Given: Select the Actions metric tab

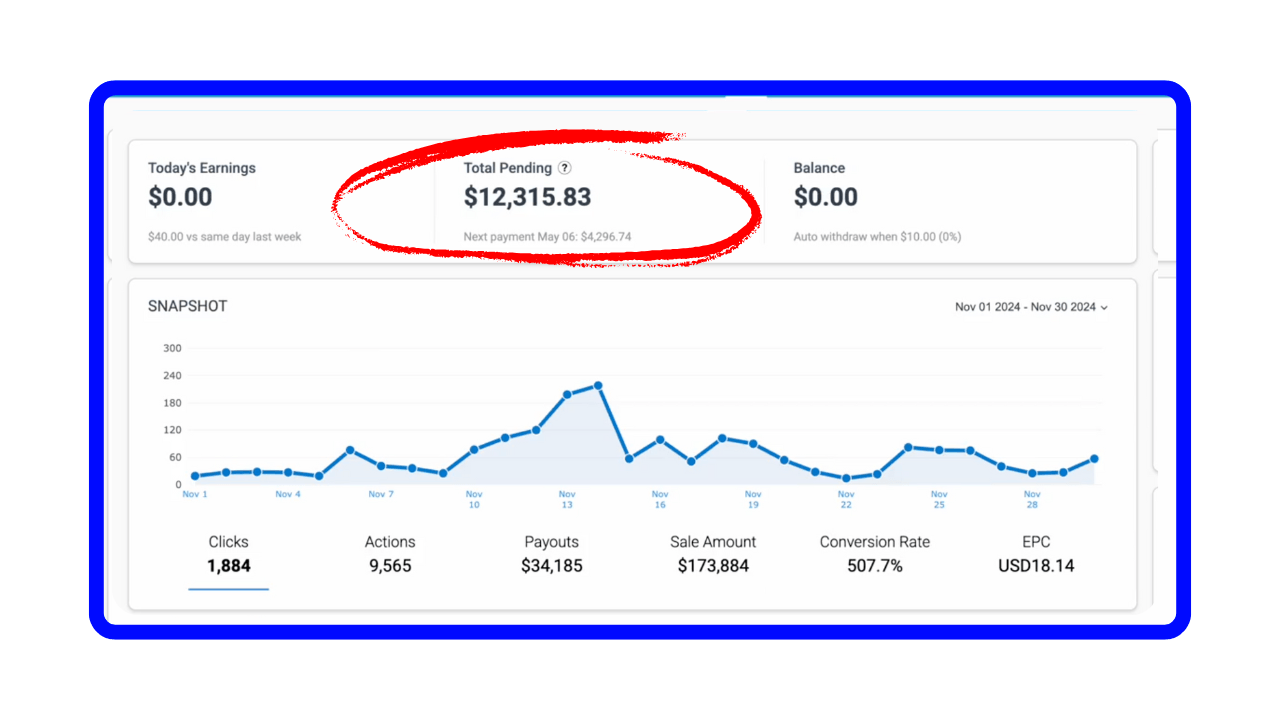Looking at the screenshot, I should (390, 554).
